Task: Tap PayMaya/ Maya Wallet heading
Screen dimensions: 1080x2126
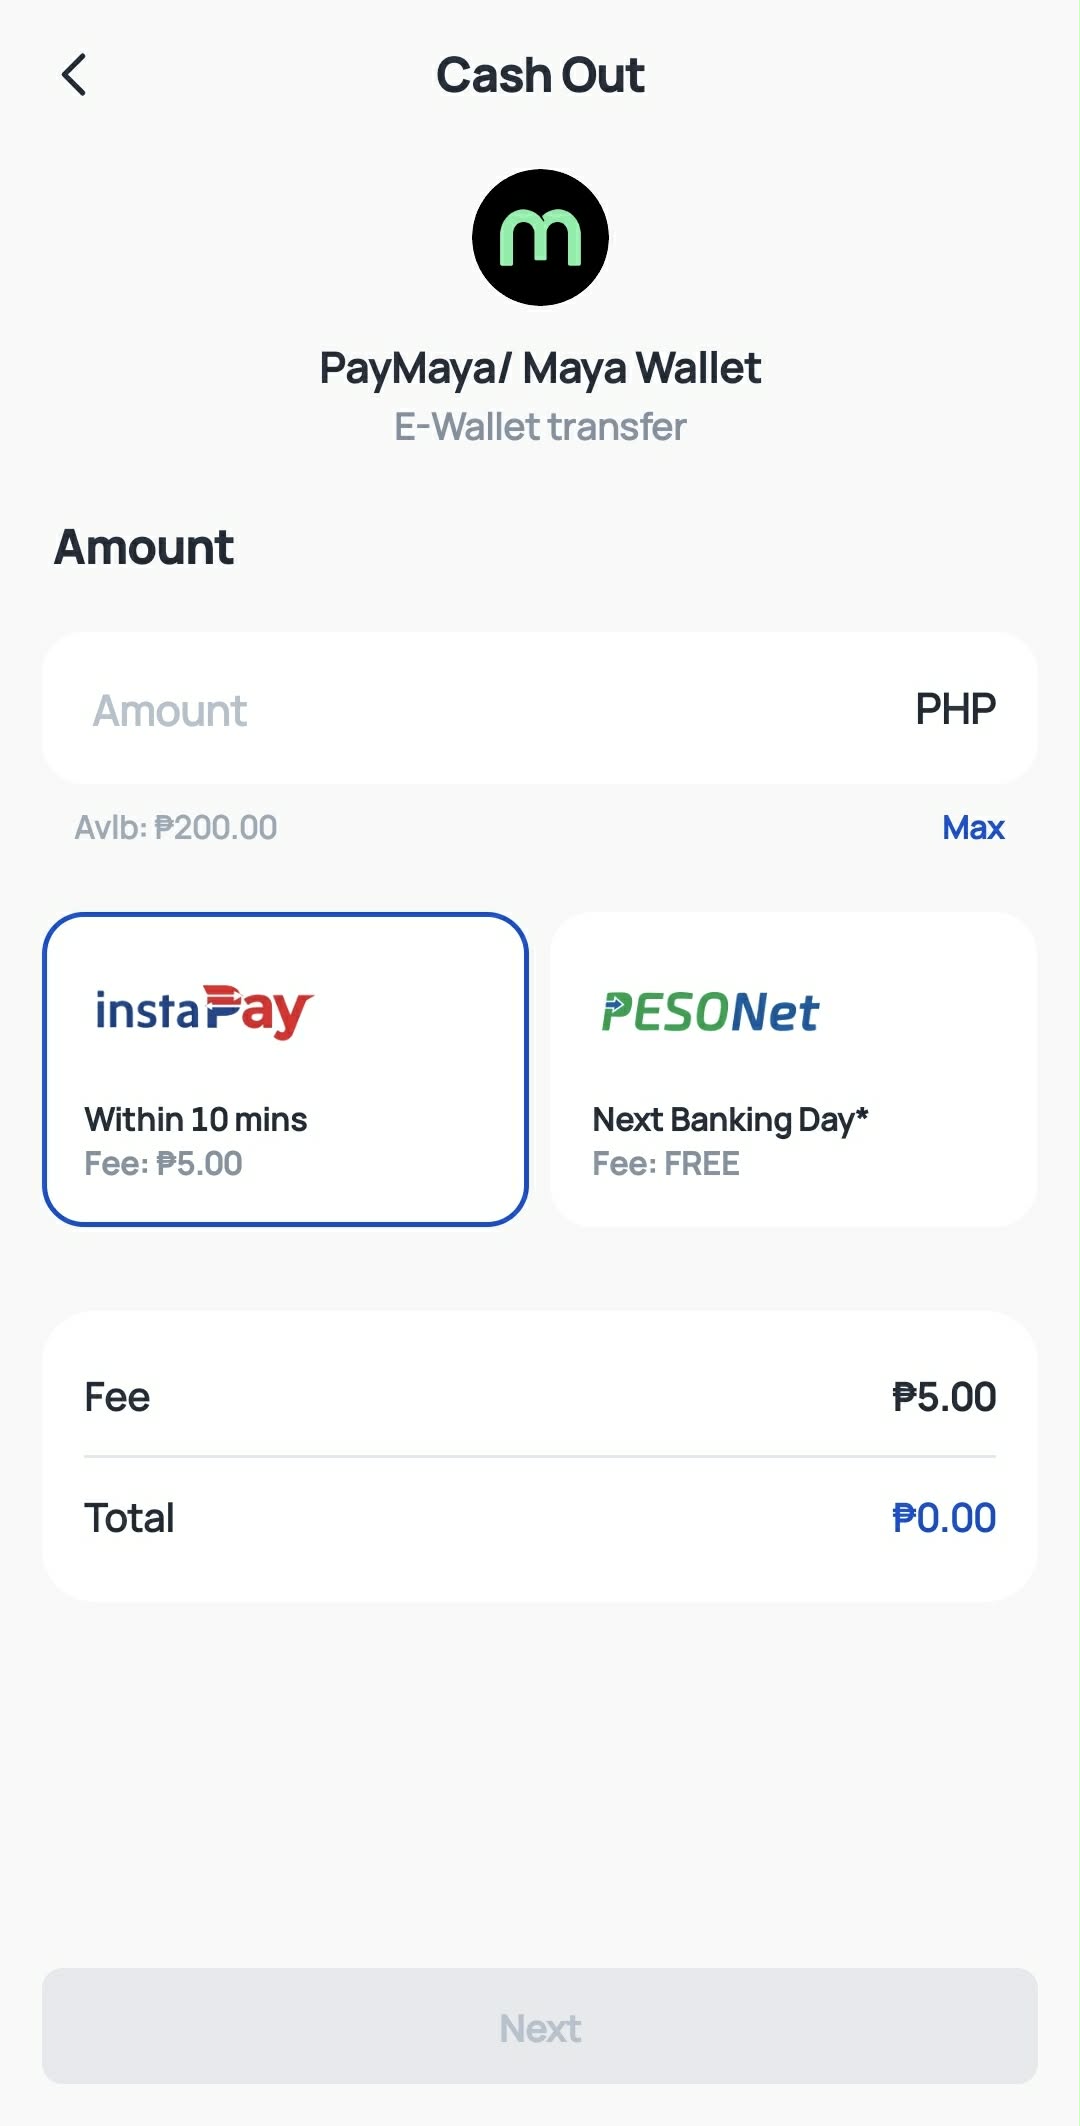Action: [x=540, y=368]
